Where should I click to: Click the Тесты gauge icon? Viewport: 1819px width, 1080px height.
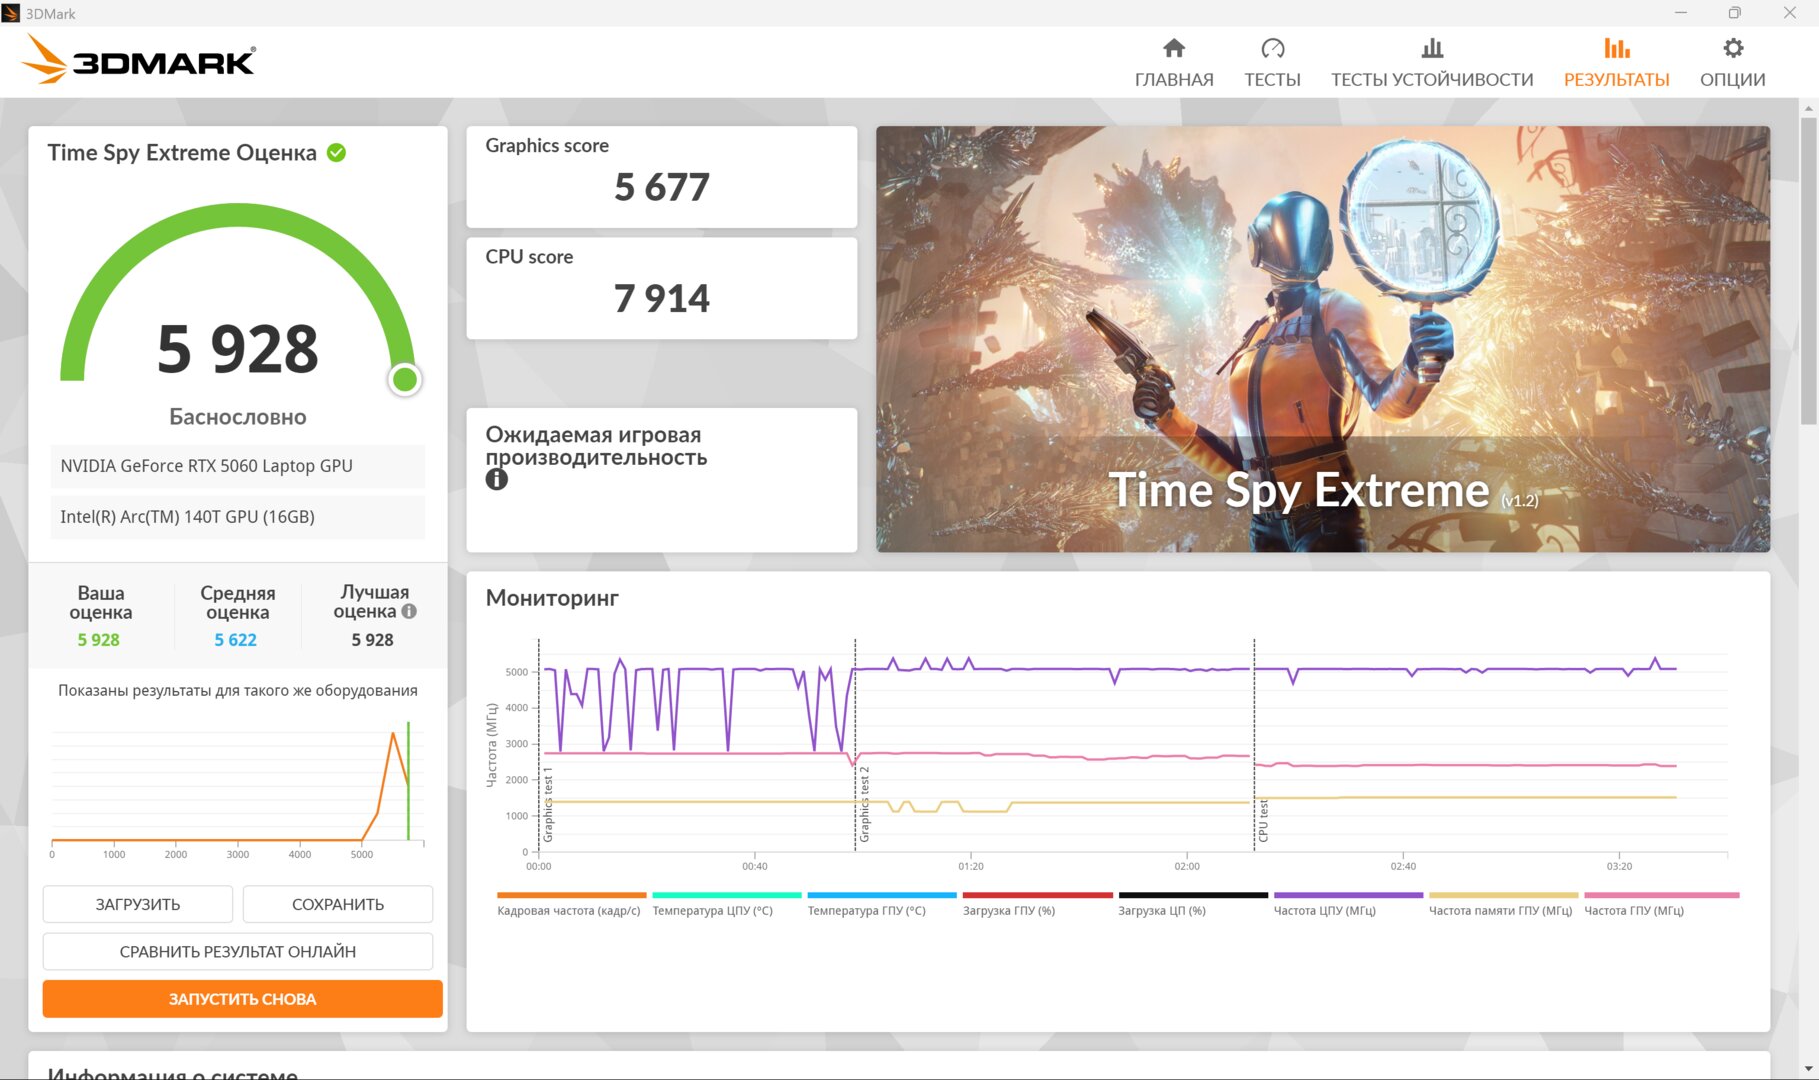1272,48
